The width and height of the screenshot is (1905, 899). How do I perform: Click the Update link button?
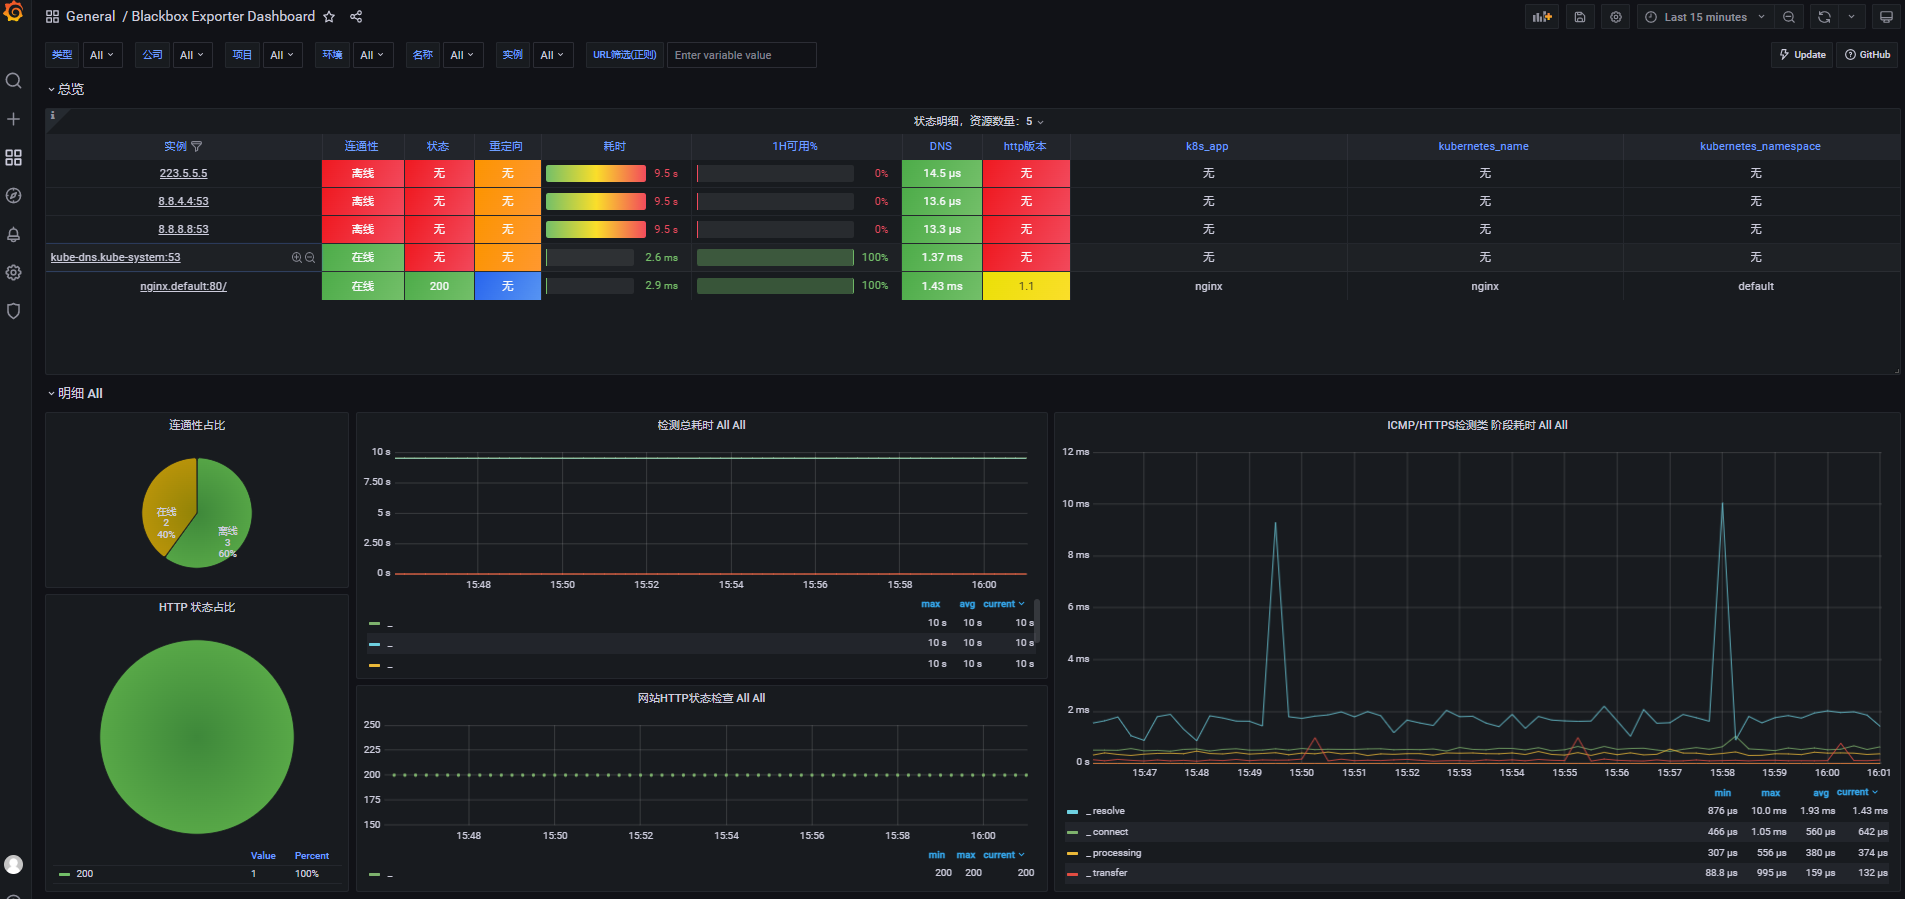pyautogui.click(x=1802, y=55)
